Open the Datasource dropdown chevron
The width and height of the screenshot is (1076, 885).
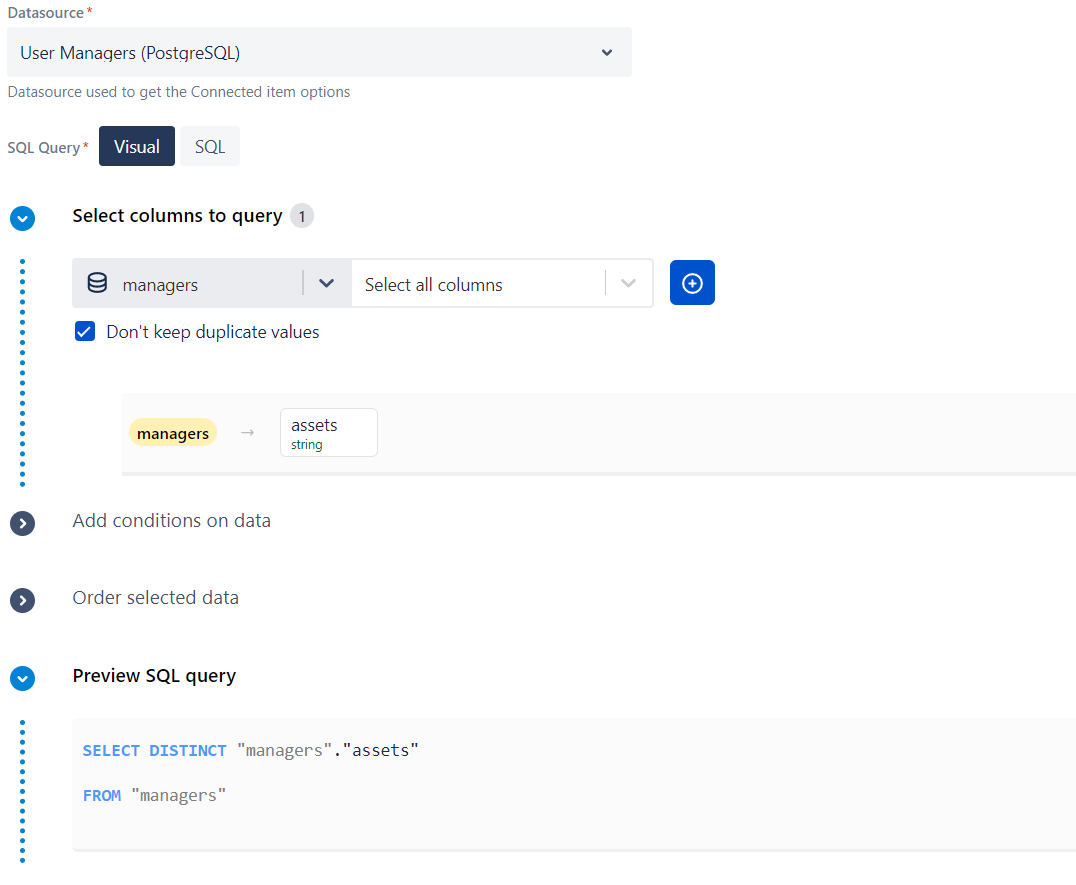[x=607, y=53]
